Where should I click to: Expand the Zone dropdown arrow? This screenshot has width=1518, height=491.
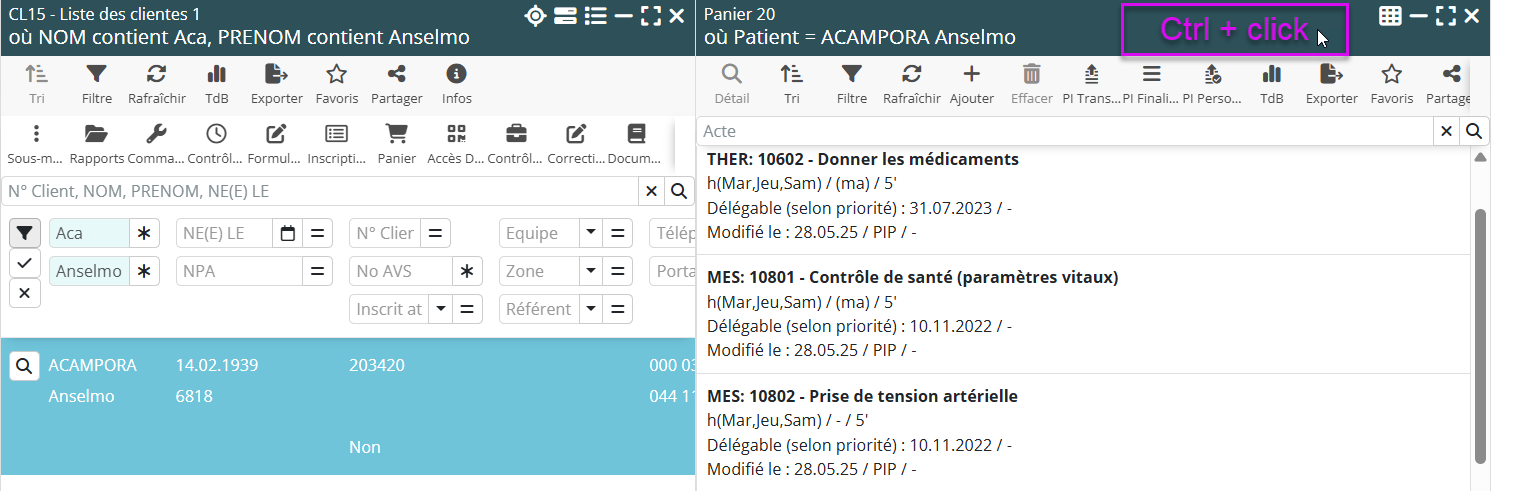click(x=590, y=271)
